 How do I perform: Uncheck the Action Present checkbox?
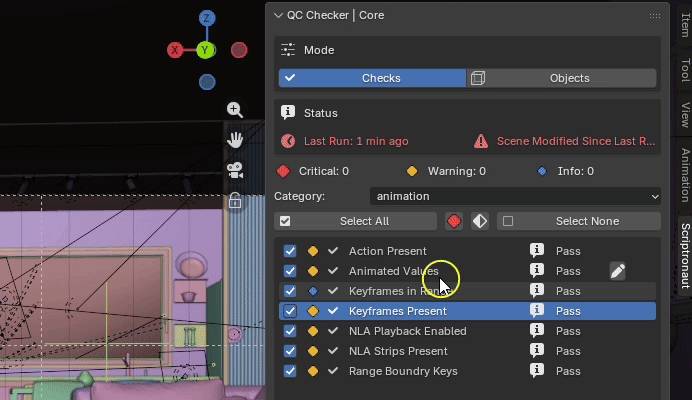(x=290, y=251)
